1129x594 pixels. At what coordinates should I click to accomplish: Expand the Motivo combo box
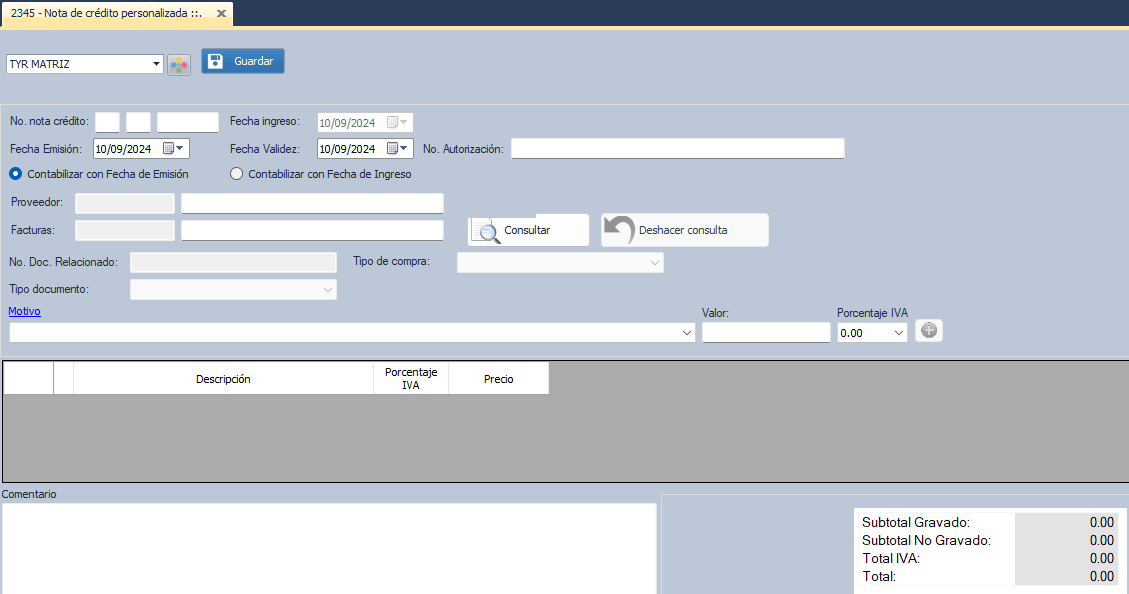[687, 332]
